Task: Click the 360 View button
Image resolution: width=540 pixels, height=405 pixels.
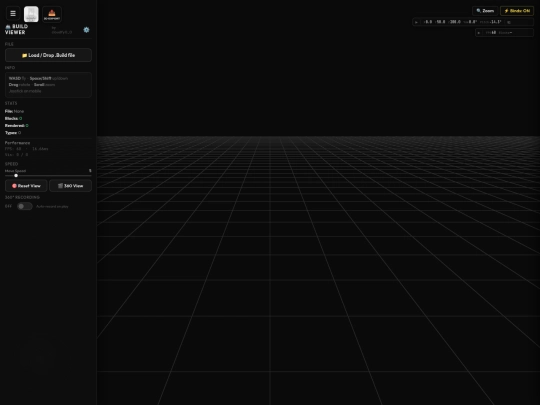Action: 70,186
